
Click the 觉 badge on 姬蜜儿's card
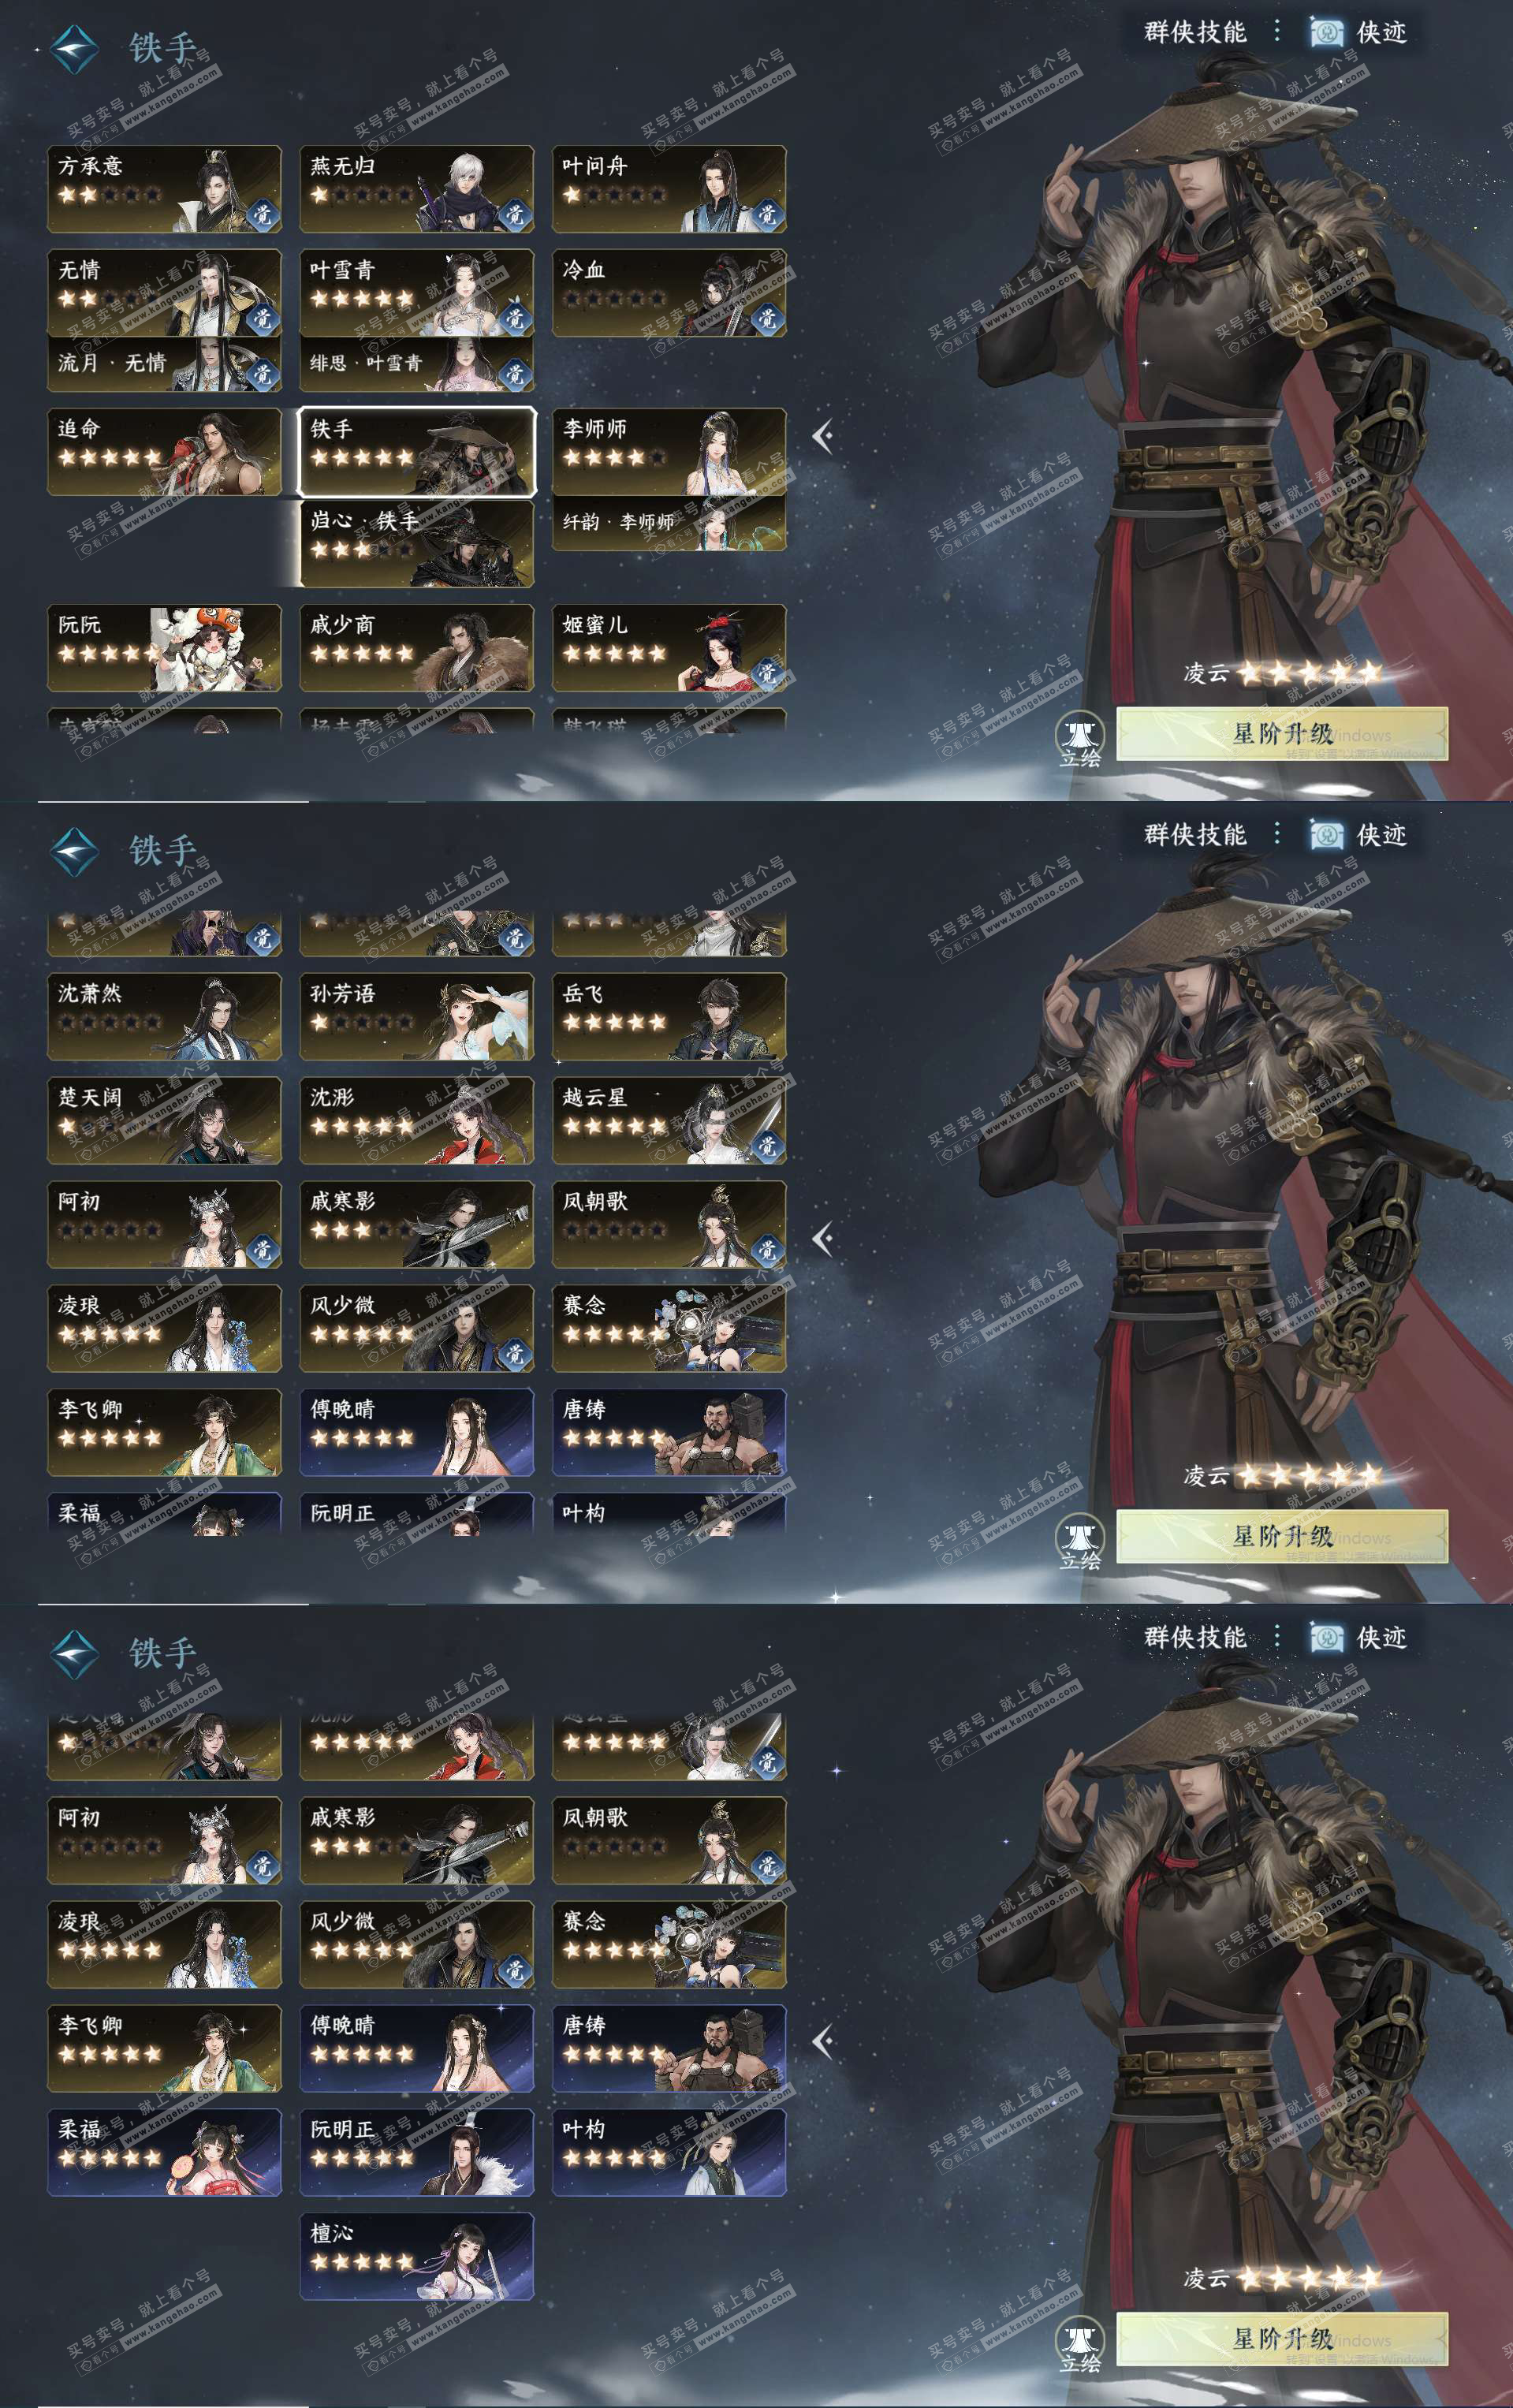pyautogui.click(x=767, y=673)
